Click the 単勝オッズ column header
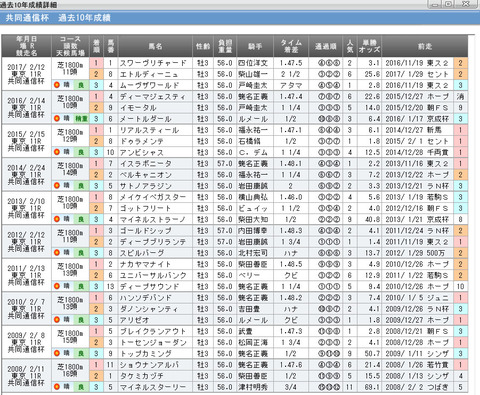The height and width of the screenshot is (395, 480). click(369, 46)
